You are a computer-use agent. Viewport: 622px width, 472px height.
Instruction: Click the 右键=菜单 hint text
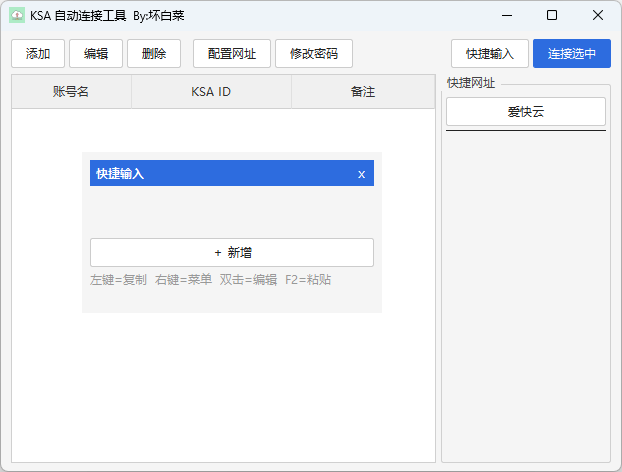tap(183, 280)
